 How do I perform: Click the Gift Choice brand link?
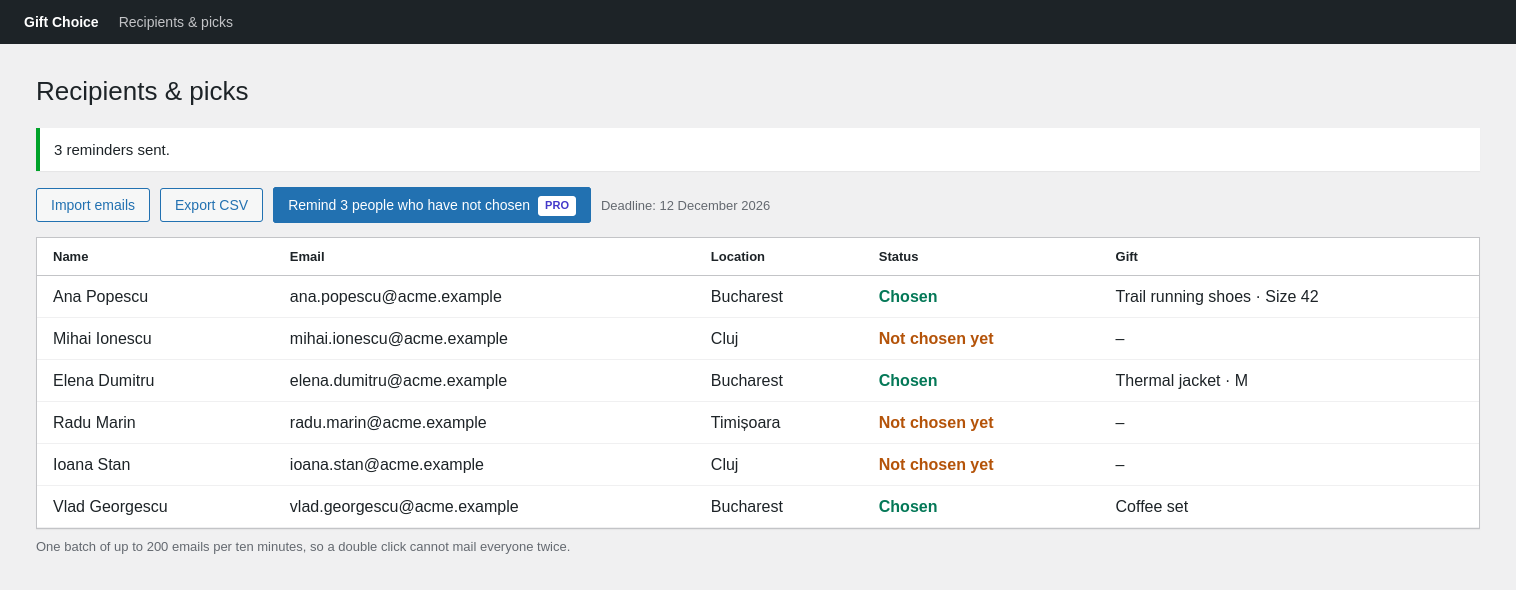click(61, 22)
